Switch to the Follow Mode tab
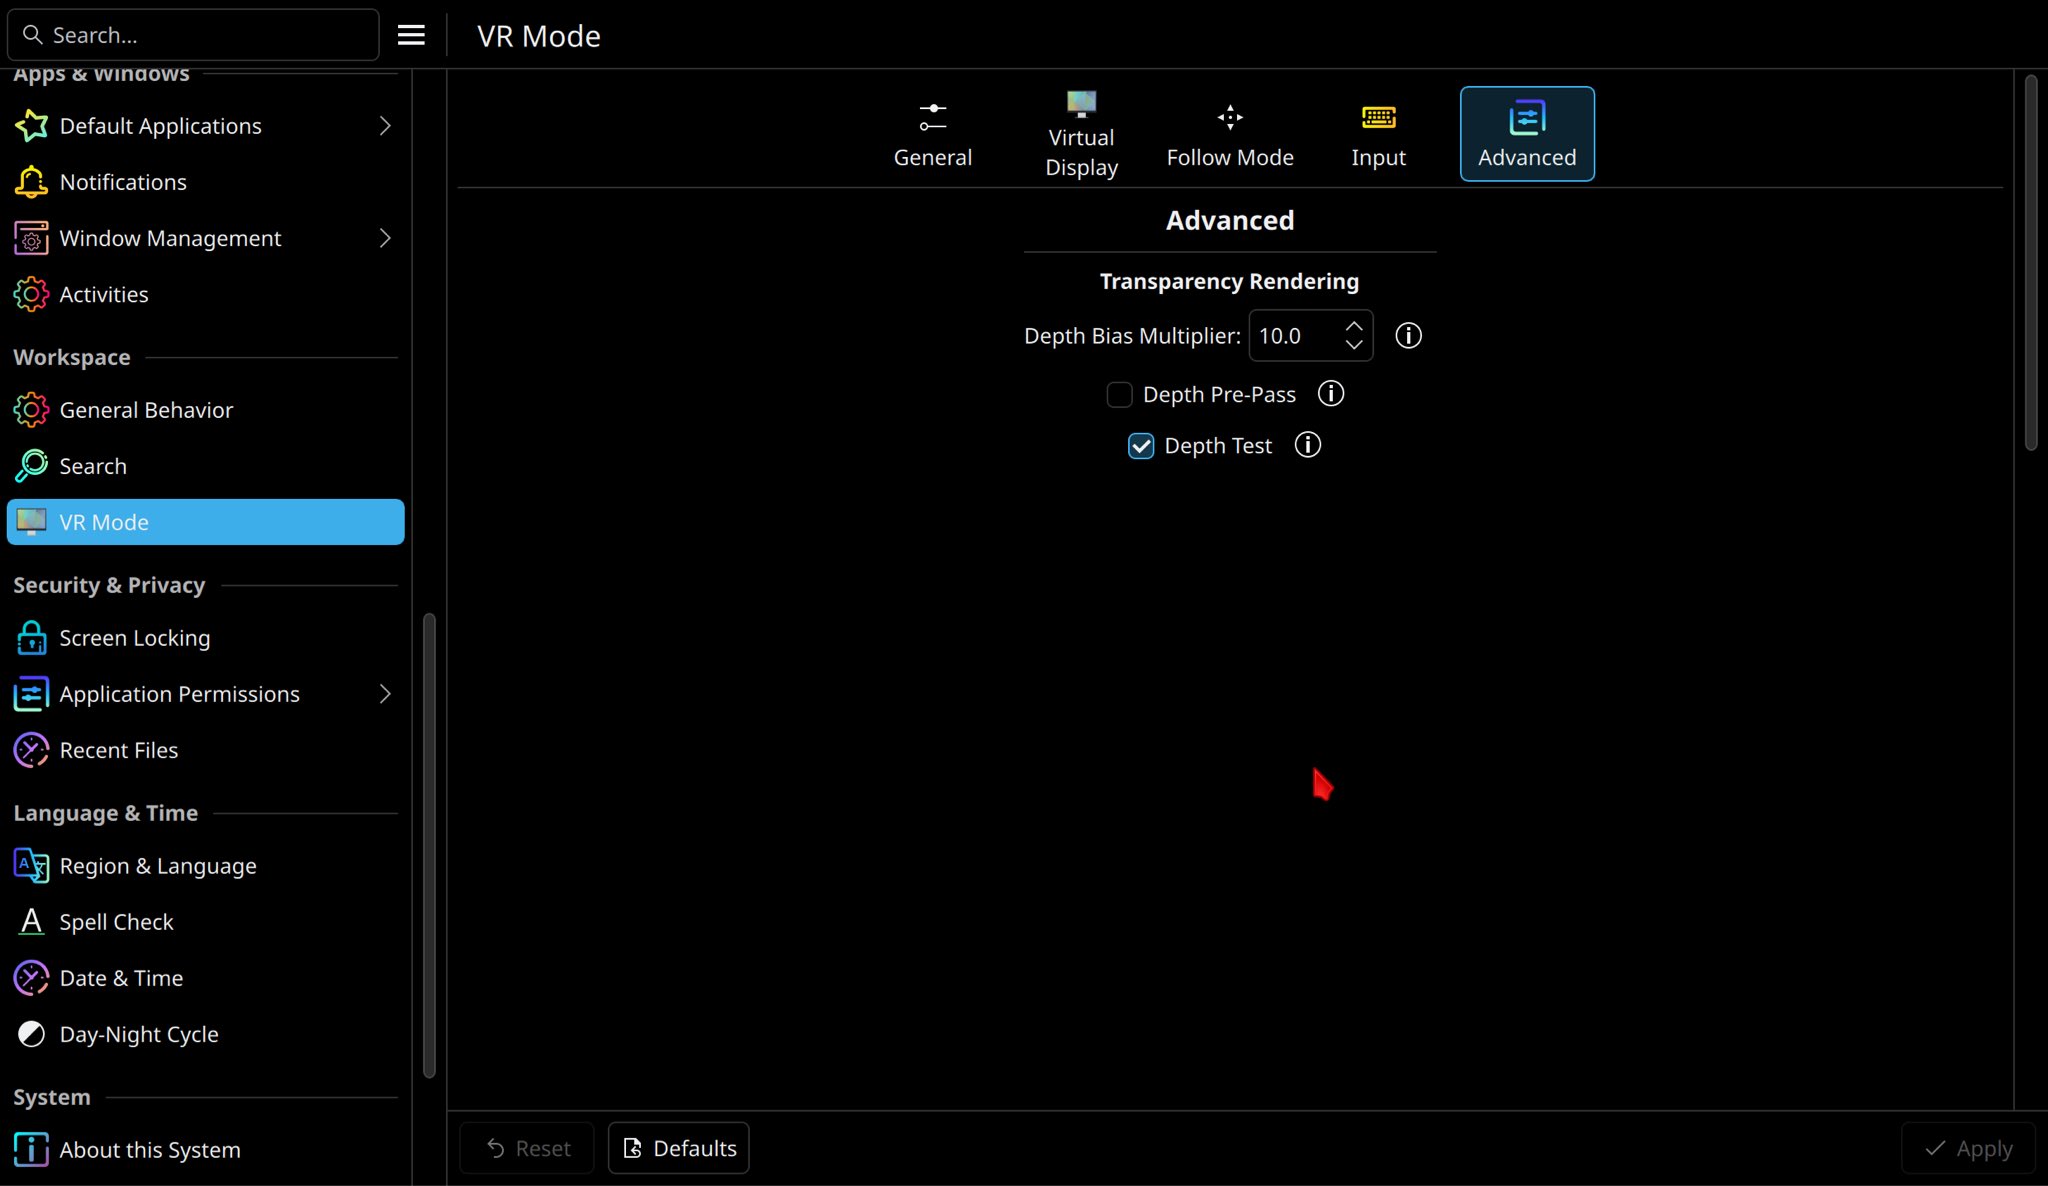Image resolution: width=2048 pixels, height=1186 pixels. coord(1229,135)
